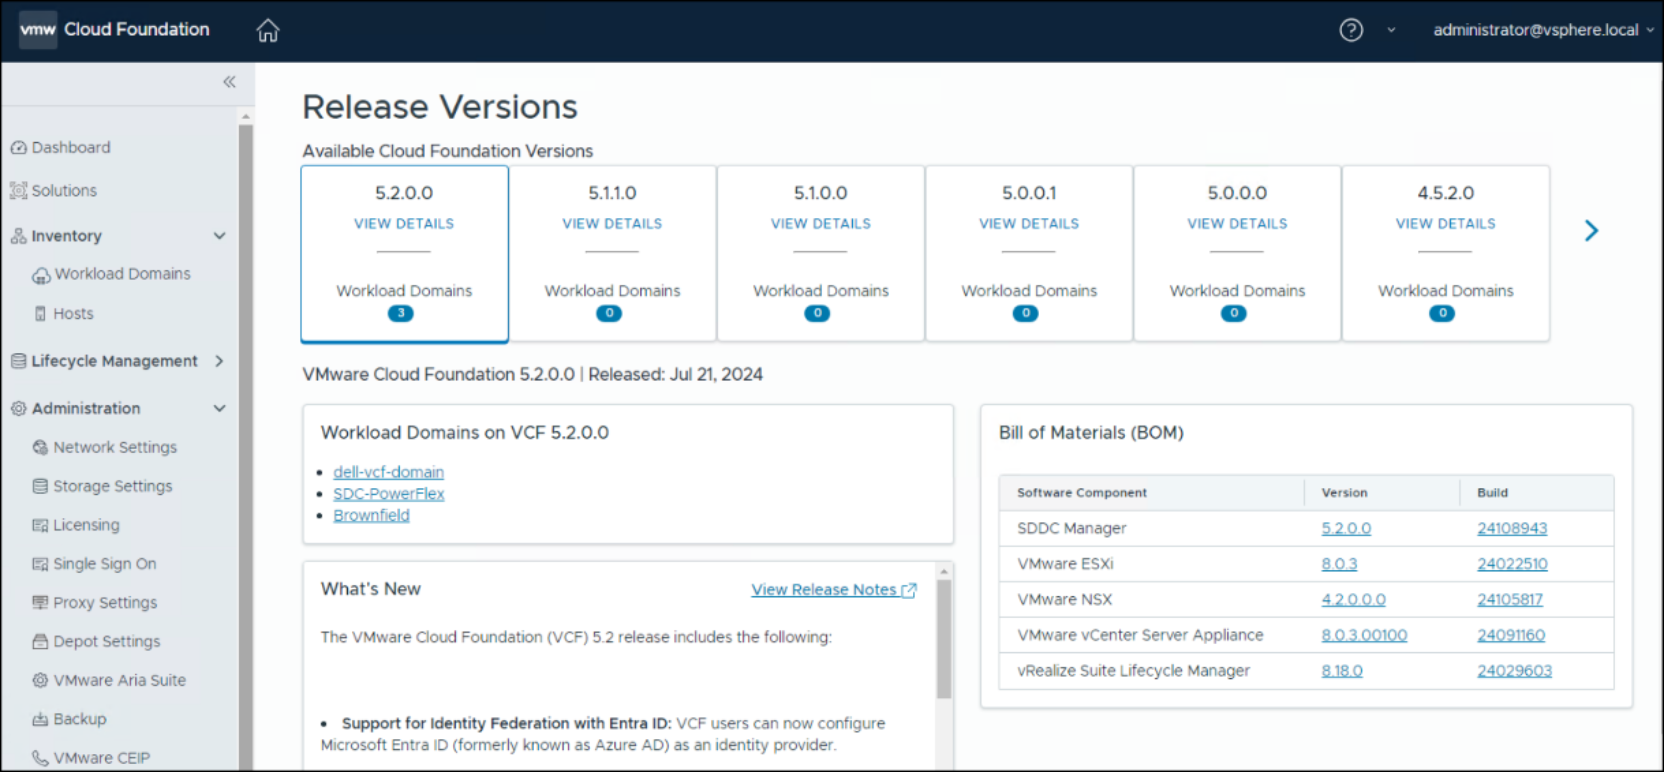The width and height of the screenshot is (1664, 773).
Task: Click the VMware Aria Suite gear icon
Action: click(x=40, y=681)
